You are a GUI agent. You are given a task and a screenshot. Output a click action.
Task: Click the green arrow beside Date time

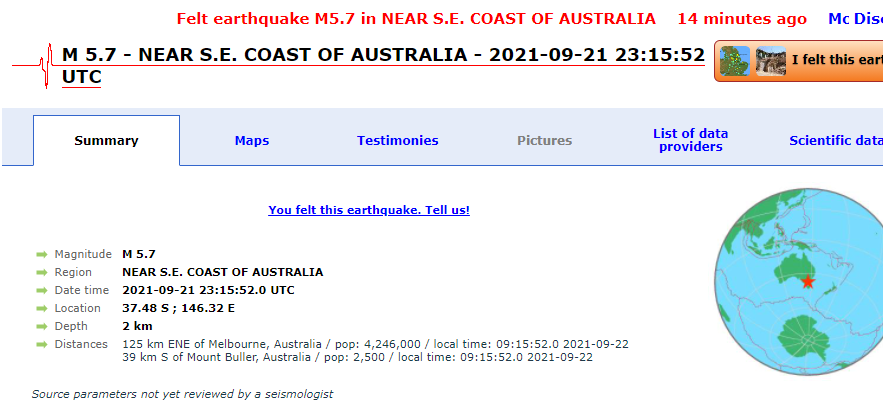42,290
